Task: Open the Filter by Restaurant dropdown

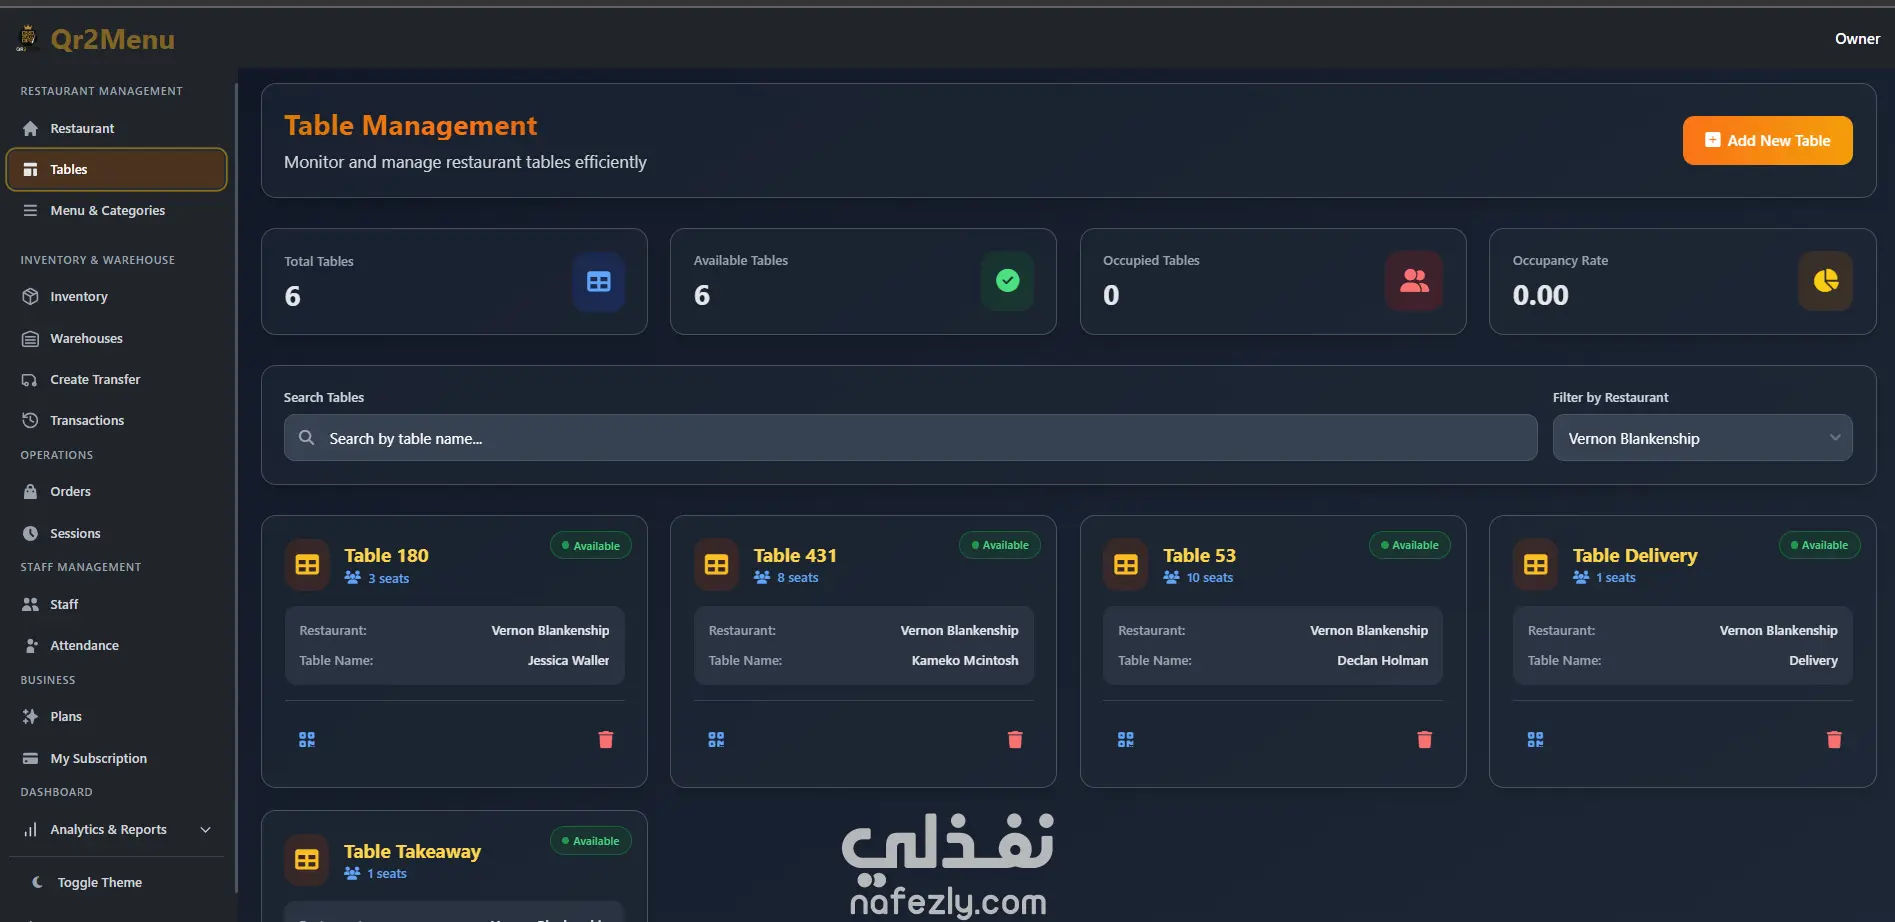Action: coord(1702,438)
